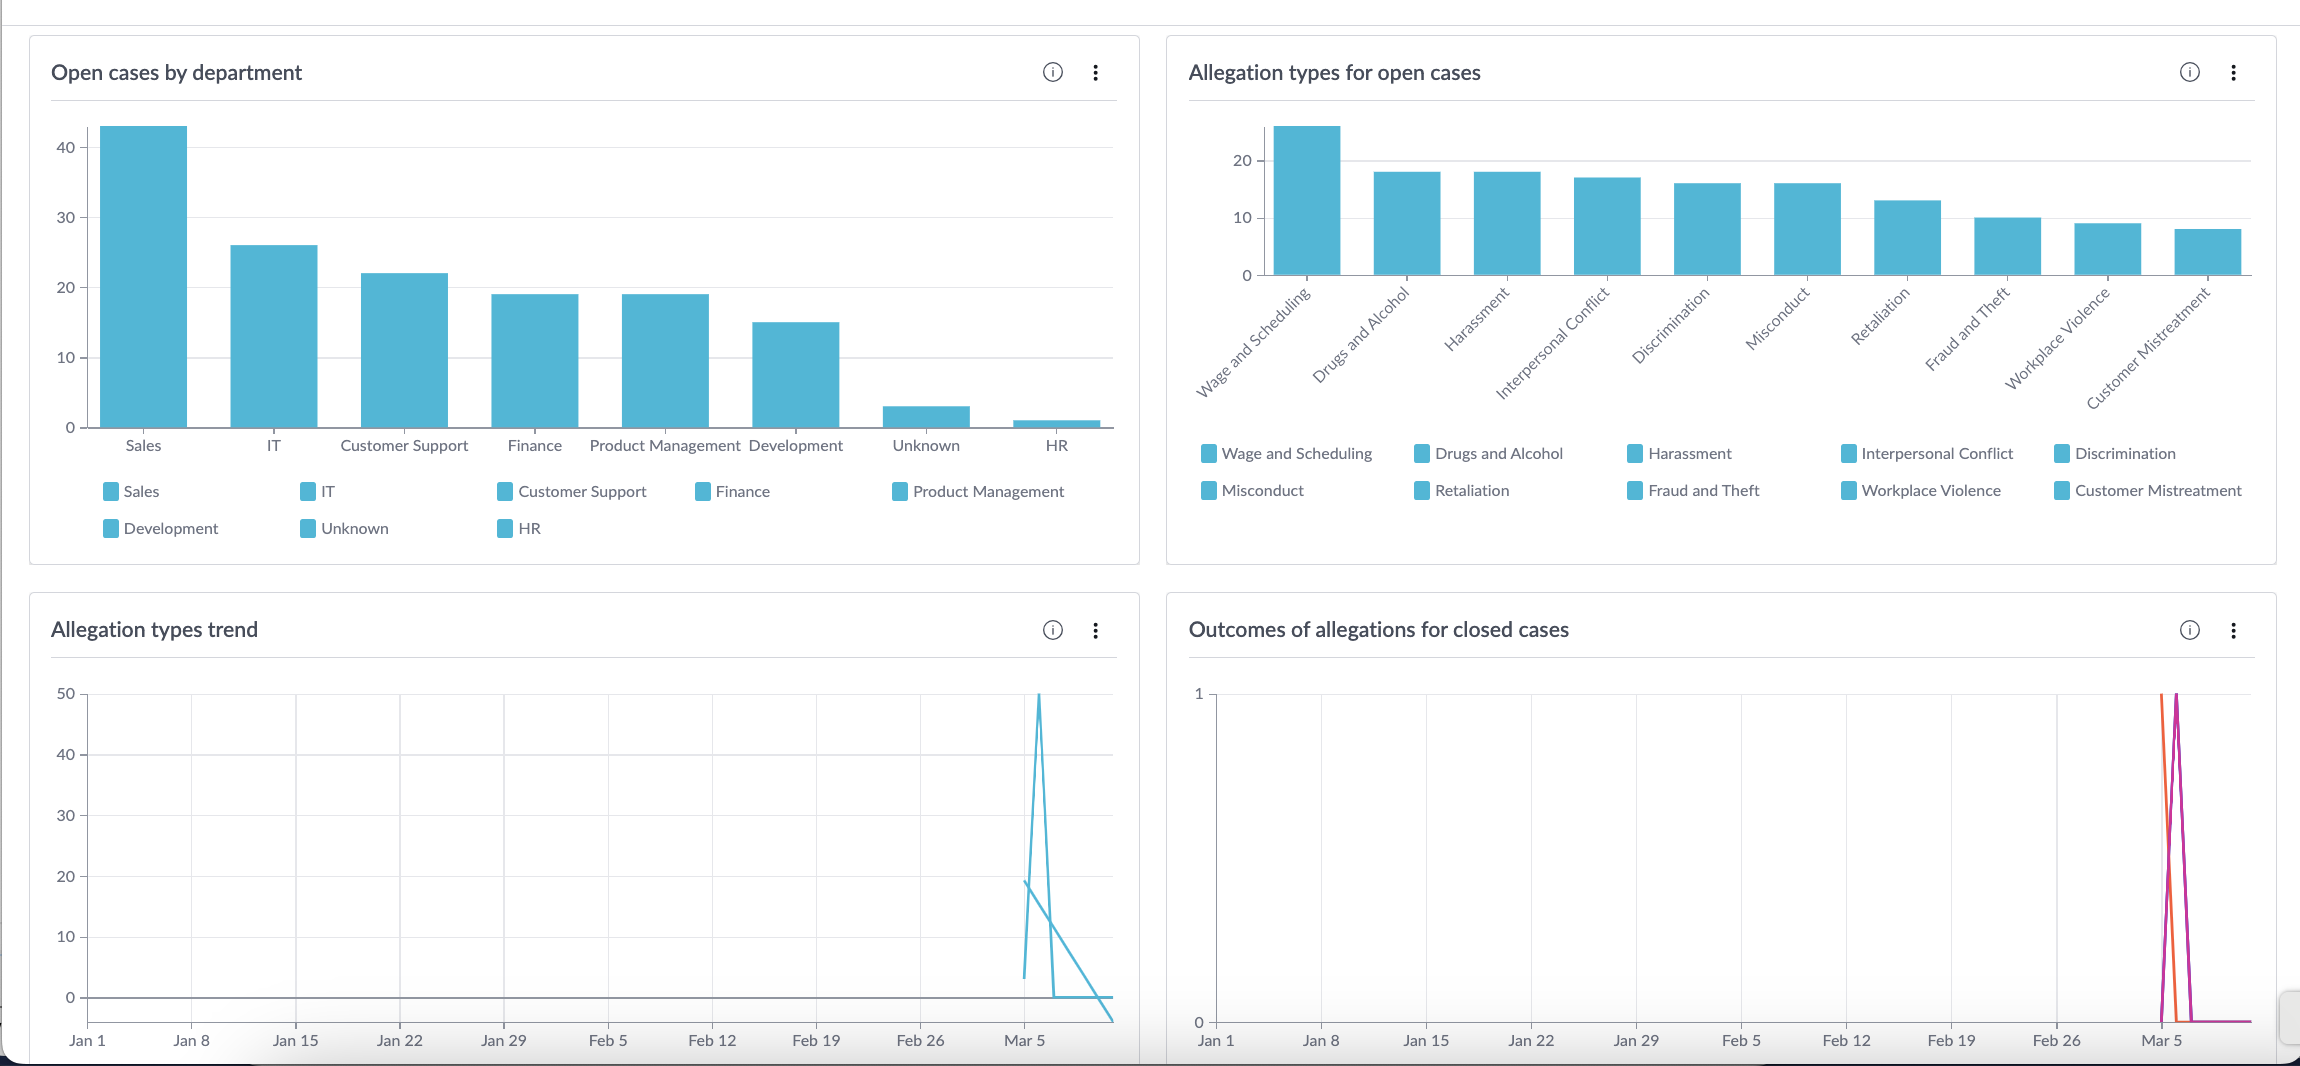
Task: Click Feb 26 axis label in Outcomes chart
Action: [2056, 1040]
